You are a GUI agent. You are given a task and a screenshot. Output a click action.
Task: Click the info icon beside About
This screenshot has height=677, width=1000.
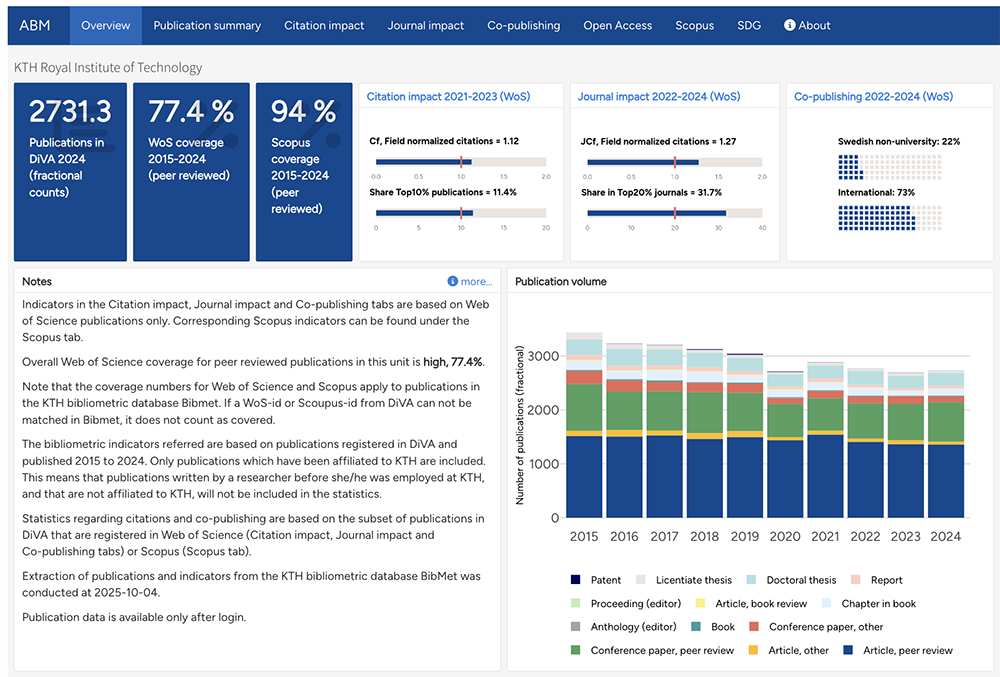(x=789, y=25)
